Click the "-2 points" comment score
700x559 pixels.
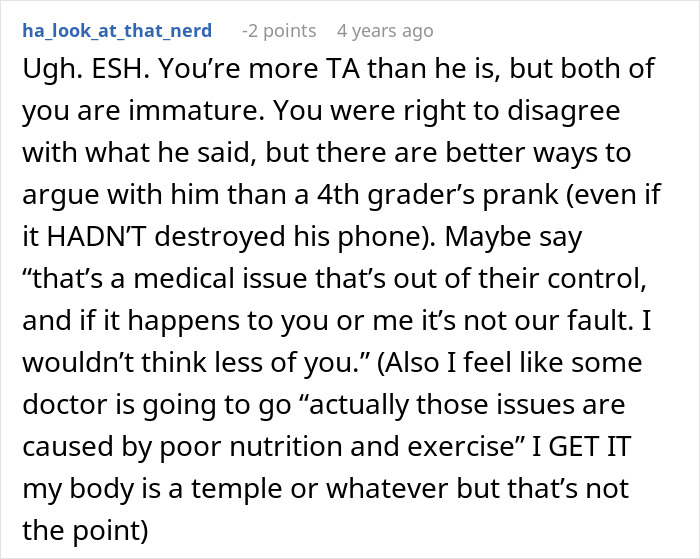(x=280, y=30)
